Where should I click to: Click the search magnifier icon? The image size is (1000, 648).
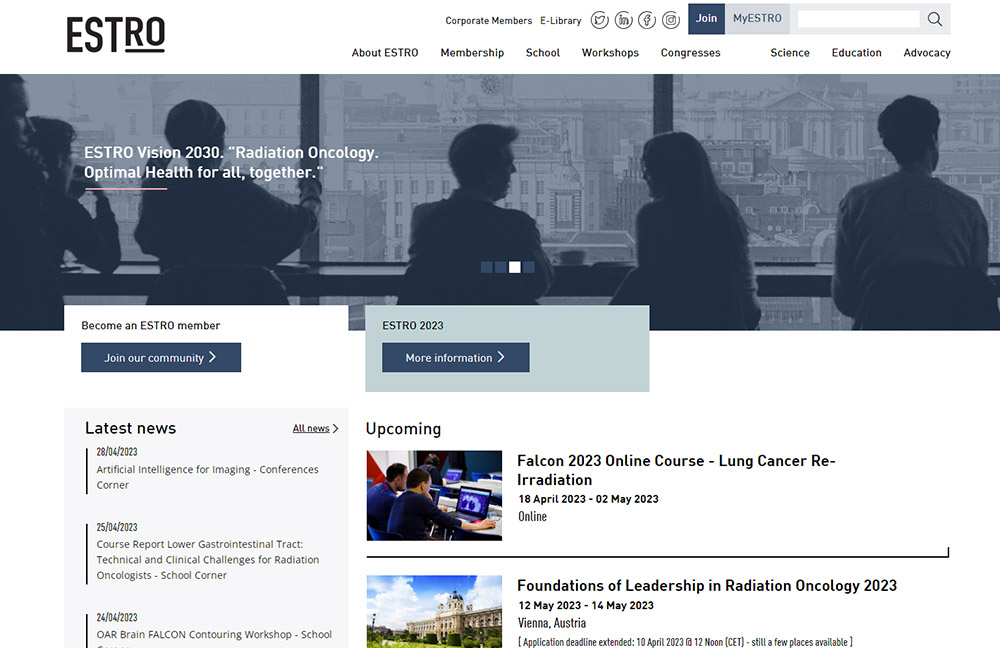(934, 19)
